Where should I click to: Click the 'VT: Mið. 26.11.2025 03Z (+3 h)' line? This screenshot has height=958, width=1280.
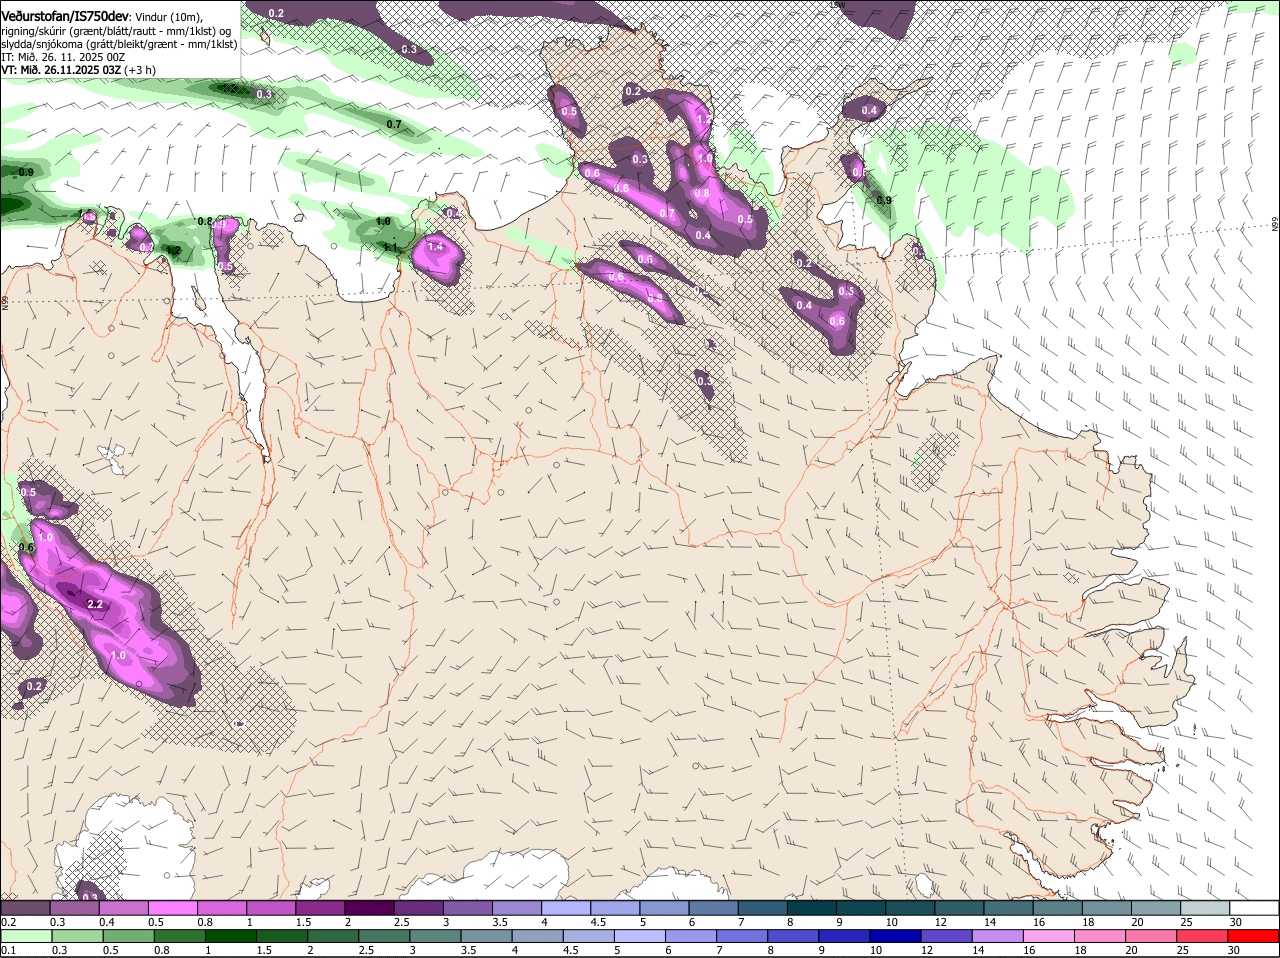pos(78,70)
